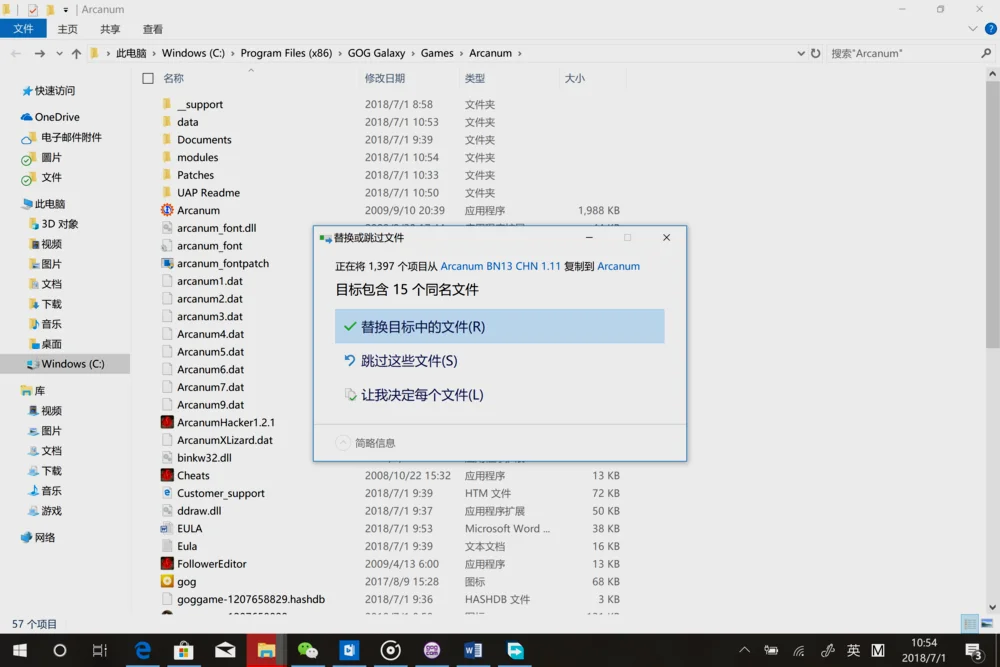Image resolution: width=1000 pixels, height=667 pixels.
Task: Open WeChat from the taskbar
Action: (307, 650)
